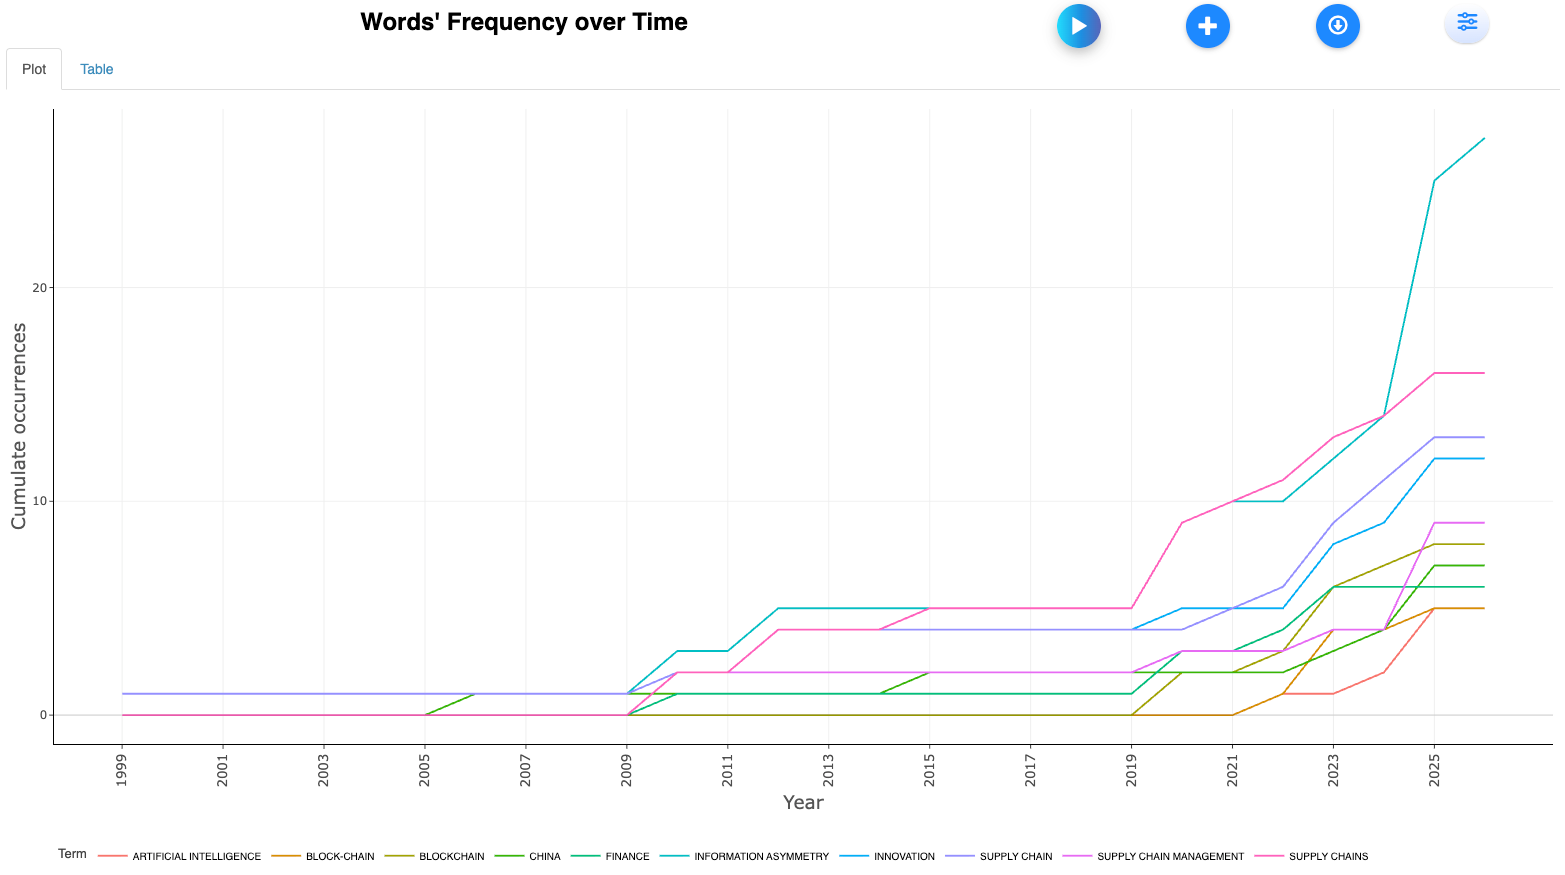Switch to the Table tab
Viewport: 1565px width, 875px height.
tap(96, 69)
